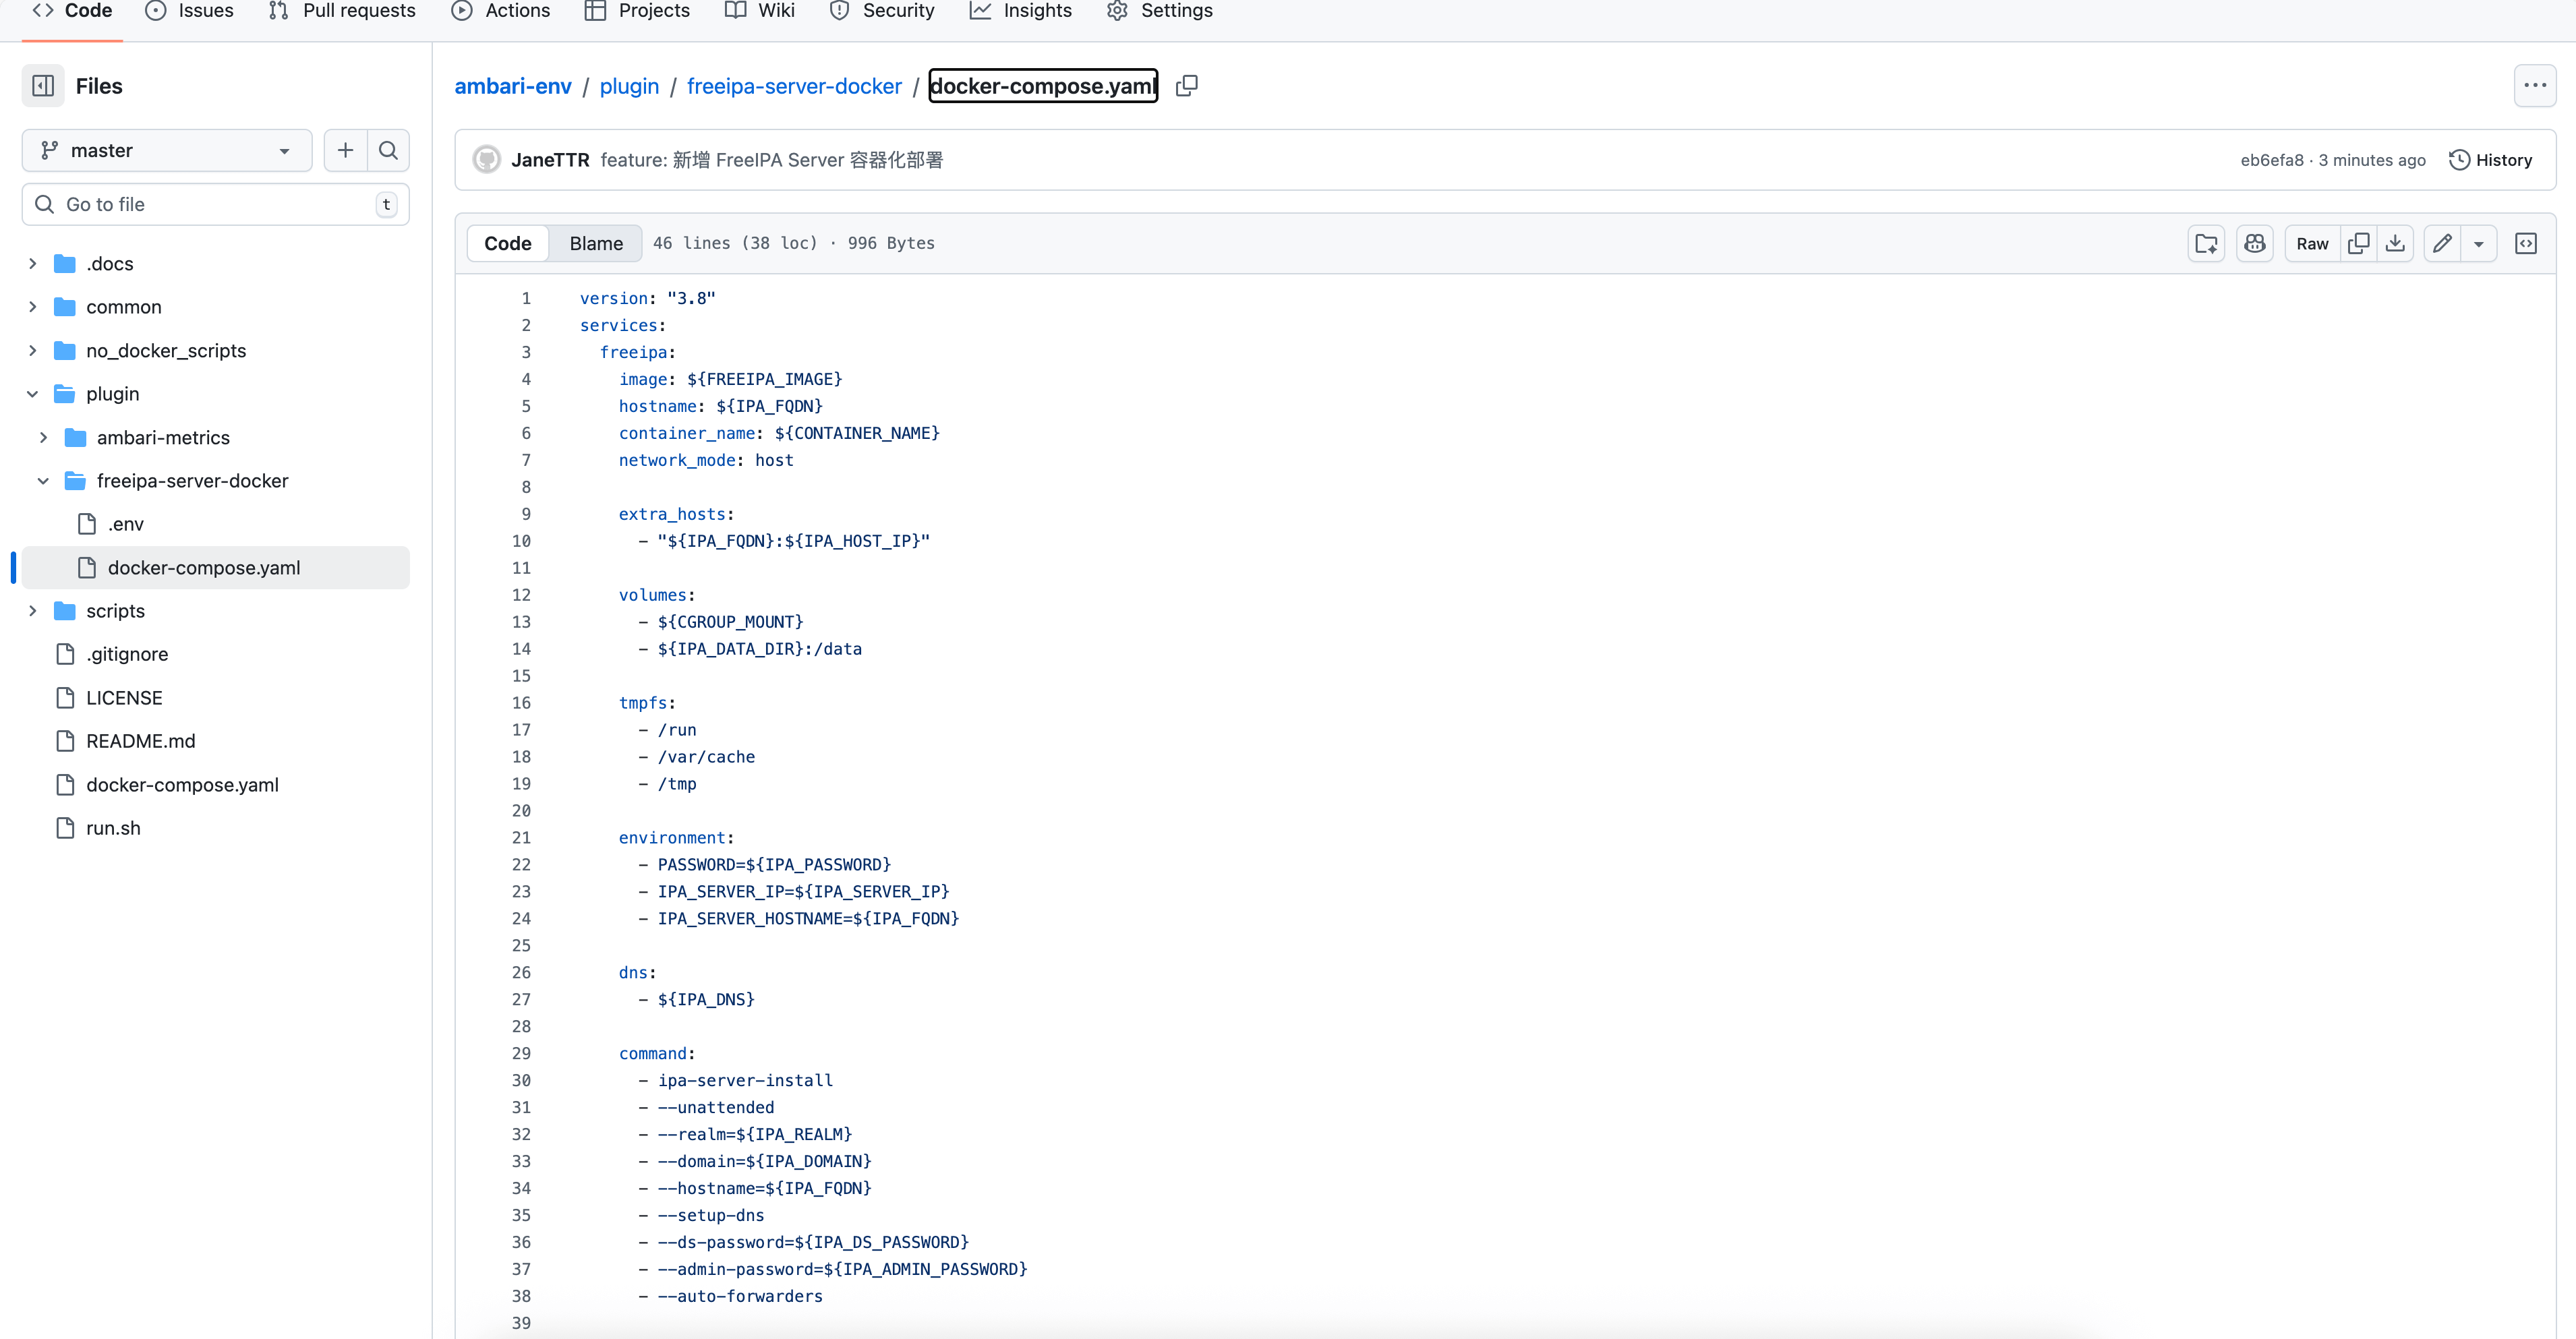2576x1339 pixels.
Task: Add a new file with plus icon
Action: point(345,150)
